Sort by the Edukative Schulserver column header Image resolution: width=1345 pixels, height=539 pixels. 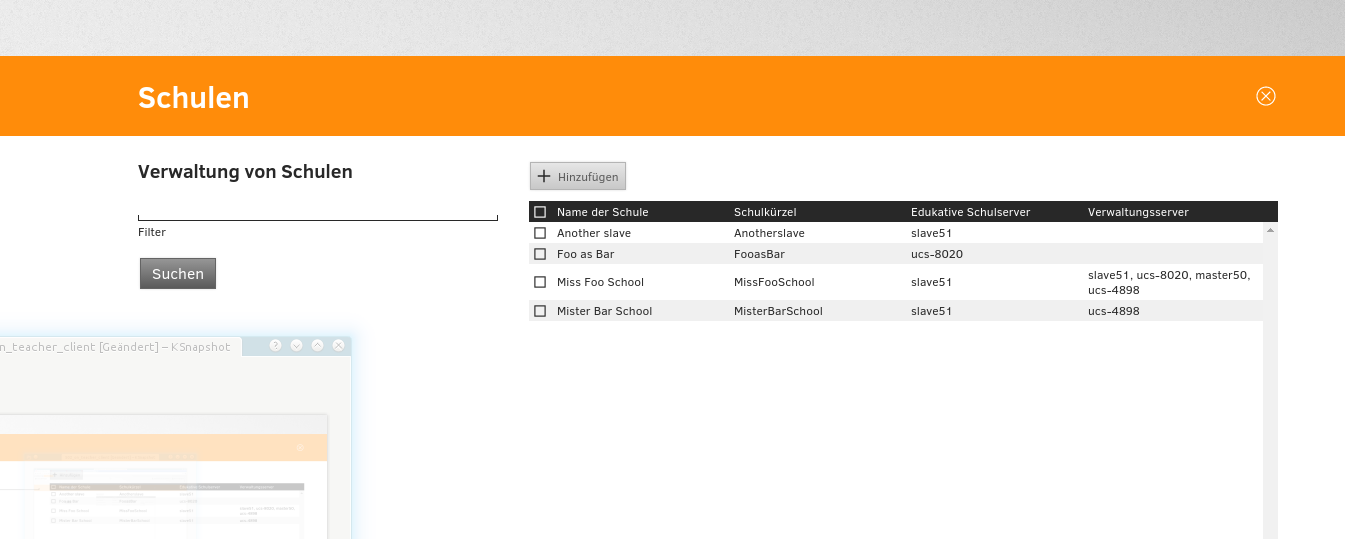point(970,212)
